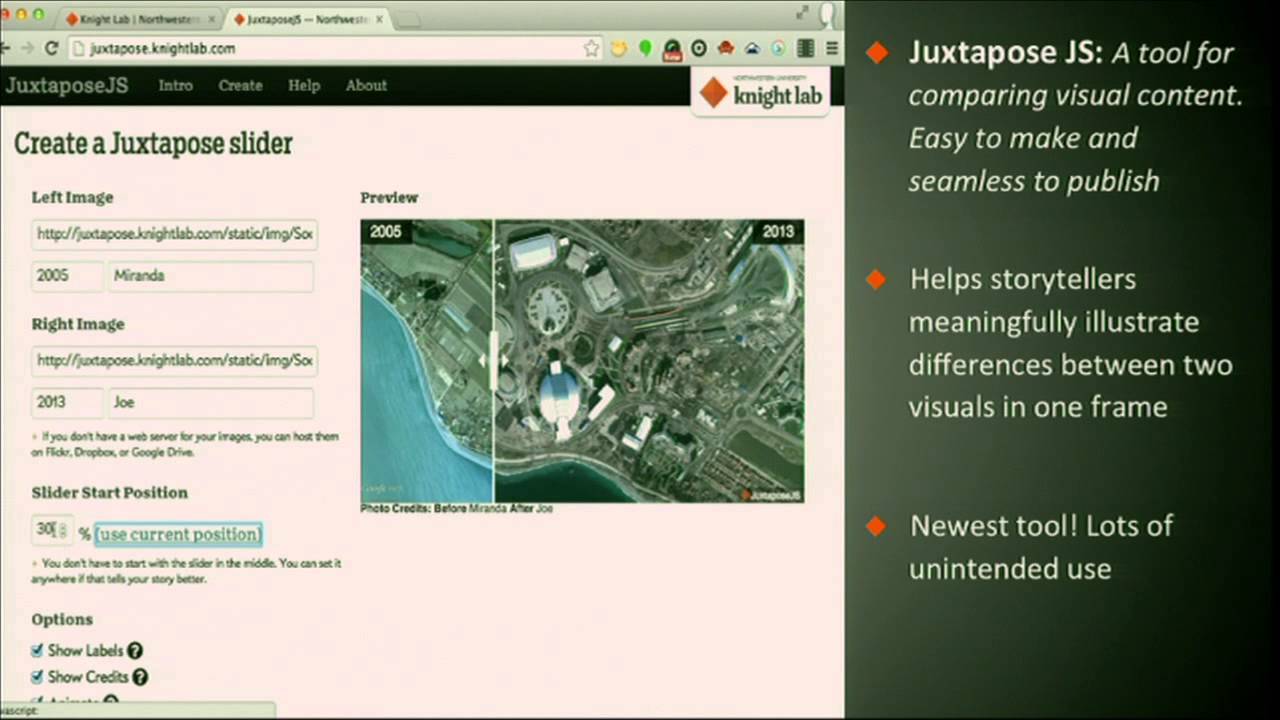Click the browser forward arrow

27,48
